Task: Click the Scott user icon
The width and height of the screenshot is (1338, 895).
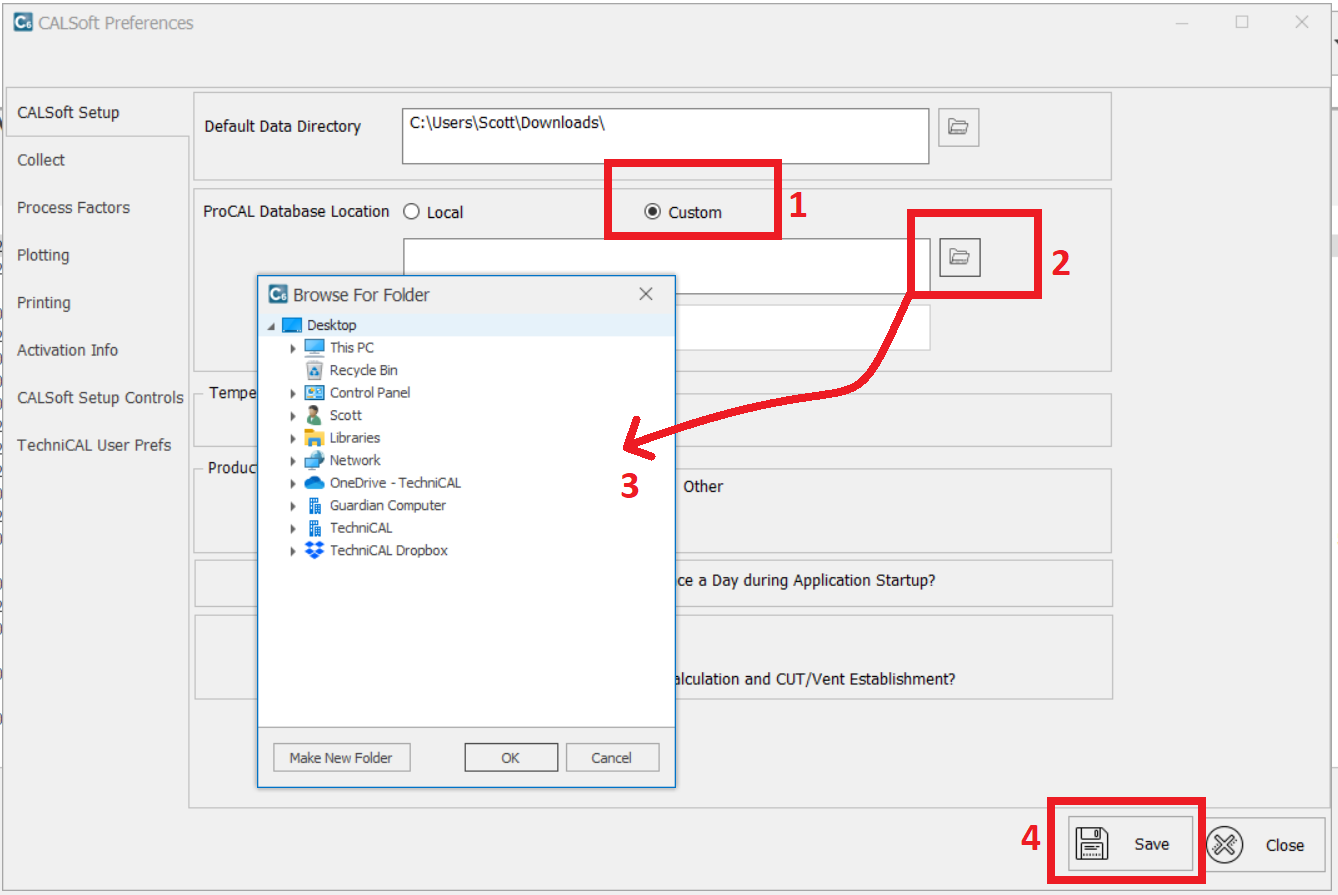Action: pos(314,415)
